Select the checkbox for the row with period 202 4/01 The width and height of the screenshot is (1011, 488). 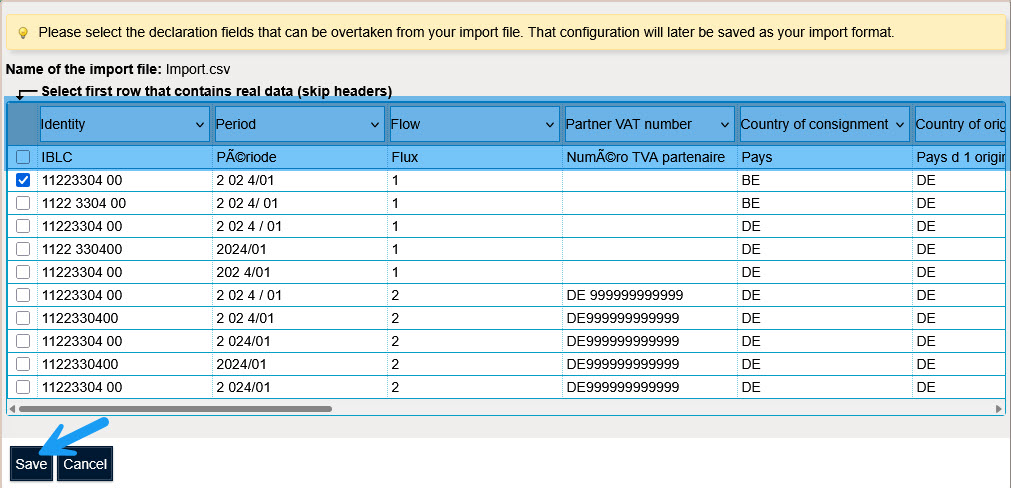pos(23,272)
